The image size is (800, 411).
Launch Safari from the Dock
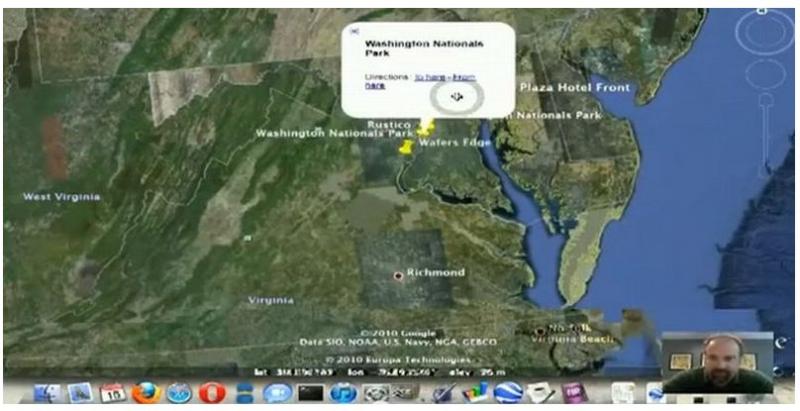click(179, 393)
